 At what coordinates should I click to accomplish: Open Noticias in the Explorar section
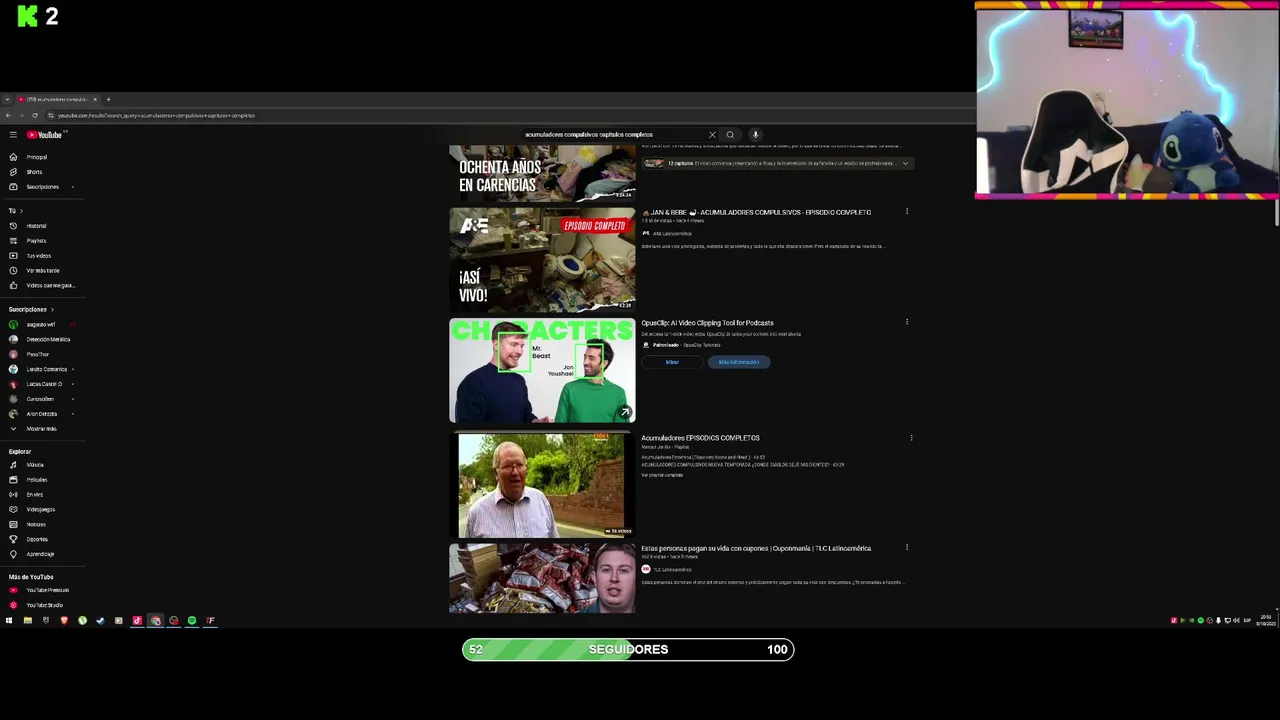coord(36,525)
